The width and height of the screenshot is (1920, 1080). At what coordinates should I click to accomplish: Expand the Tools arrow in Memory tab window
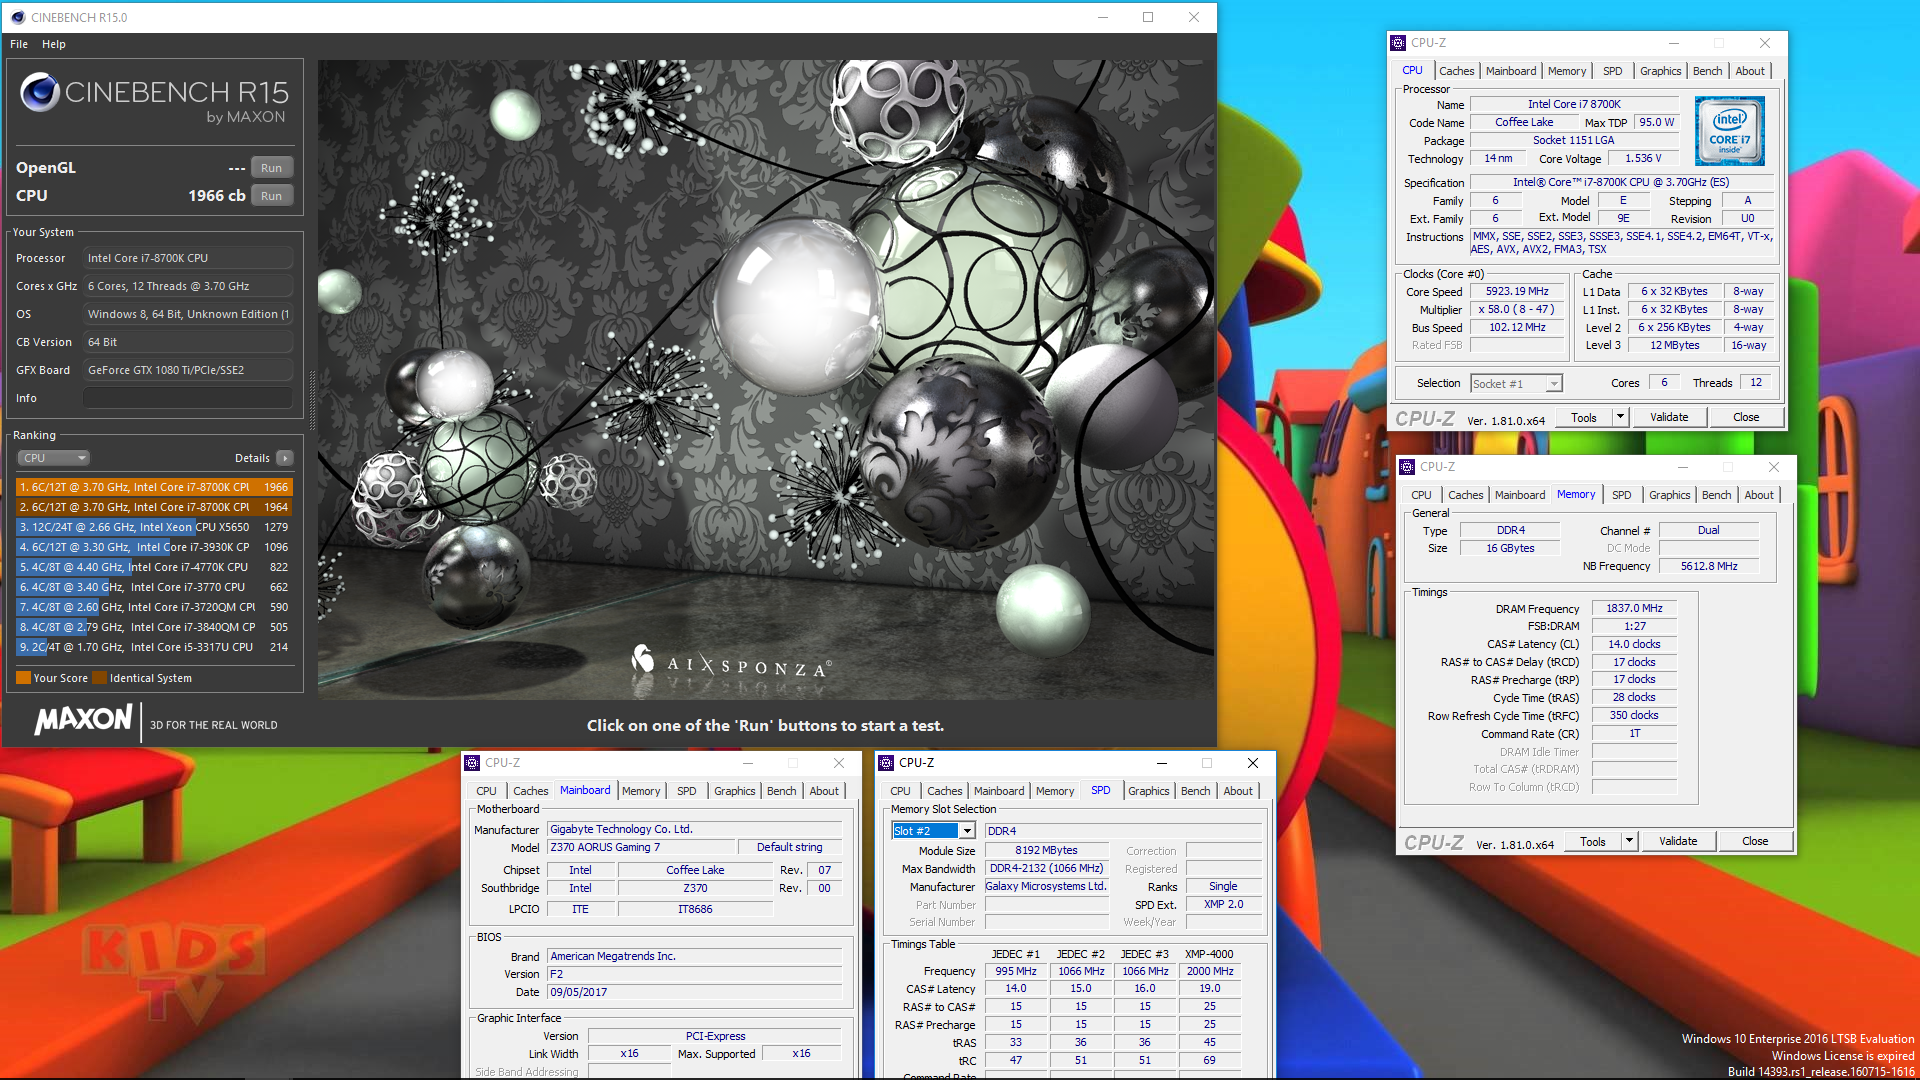1629,841
